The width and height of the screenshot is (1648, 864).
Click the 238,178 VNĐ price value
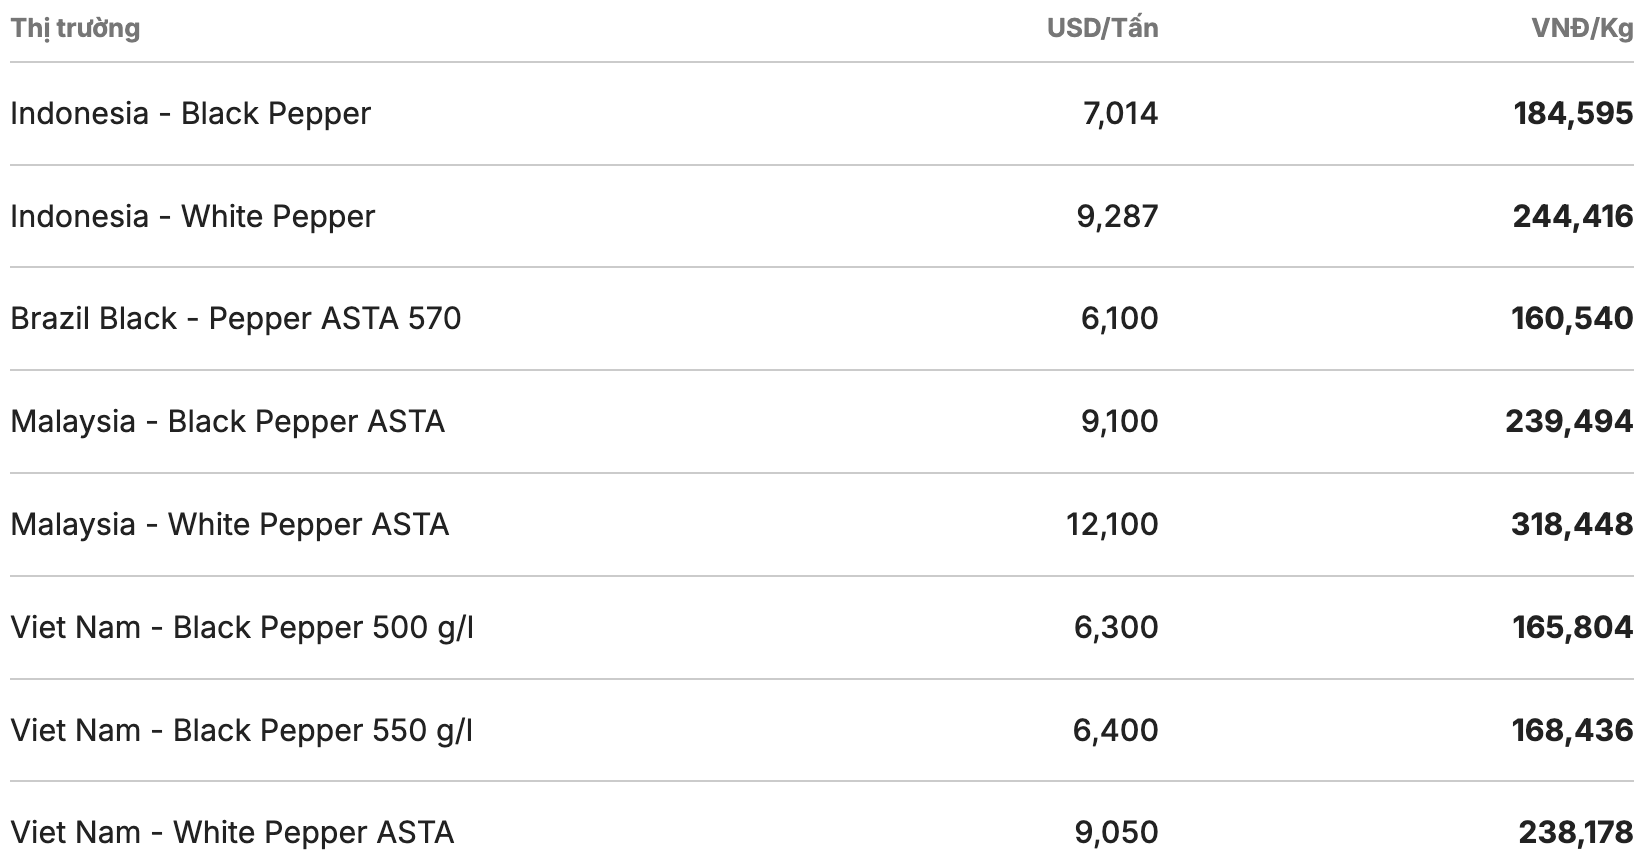coord(1575,833)
